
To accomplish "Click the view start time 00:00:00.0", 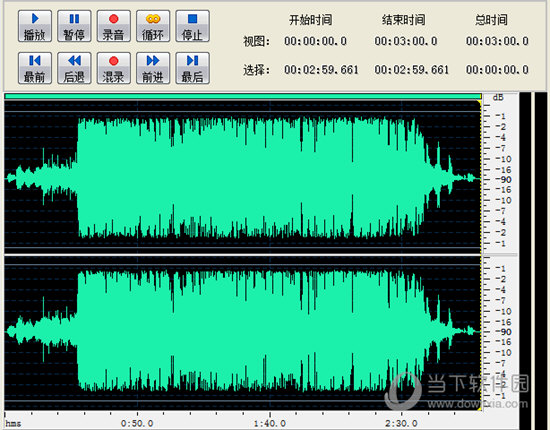I will 315,41.
